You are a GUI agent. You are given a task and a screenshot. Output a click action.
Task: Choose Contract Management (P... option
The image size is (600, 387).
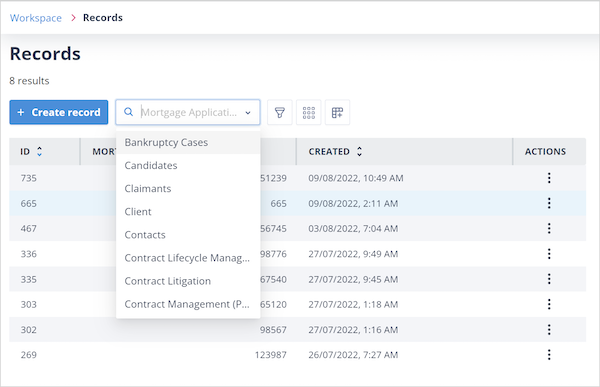point(188,304)
